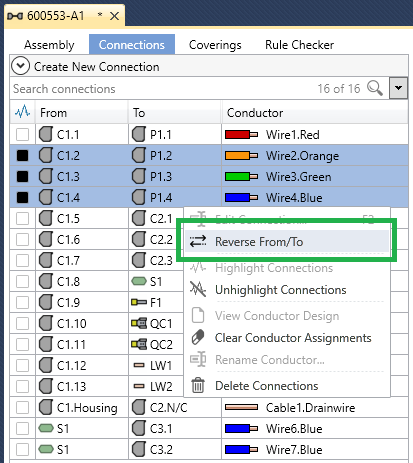The width and height of the screenshot is (413, 463).
Task: Sort by the Conductor column header
Action: 315,112
